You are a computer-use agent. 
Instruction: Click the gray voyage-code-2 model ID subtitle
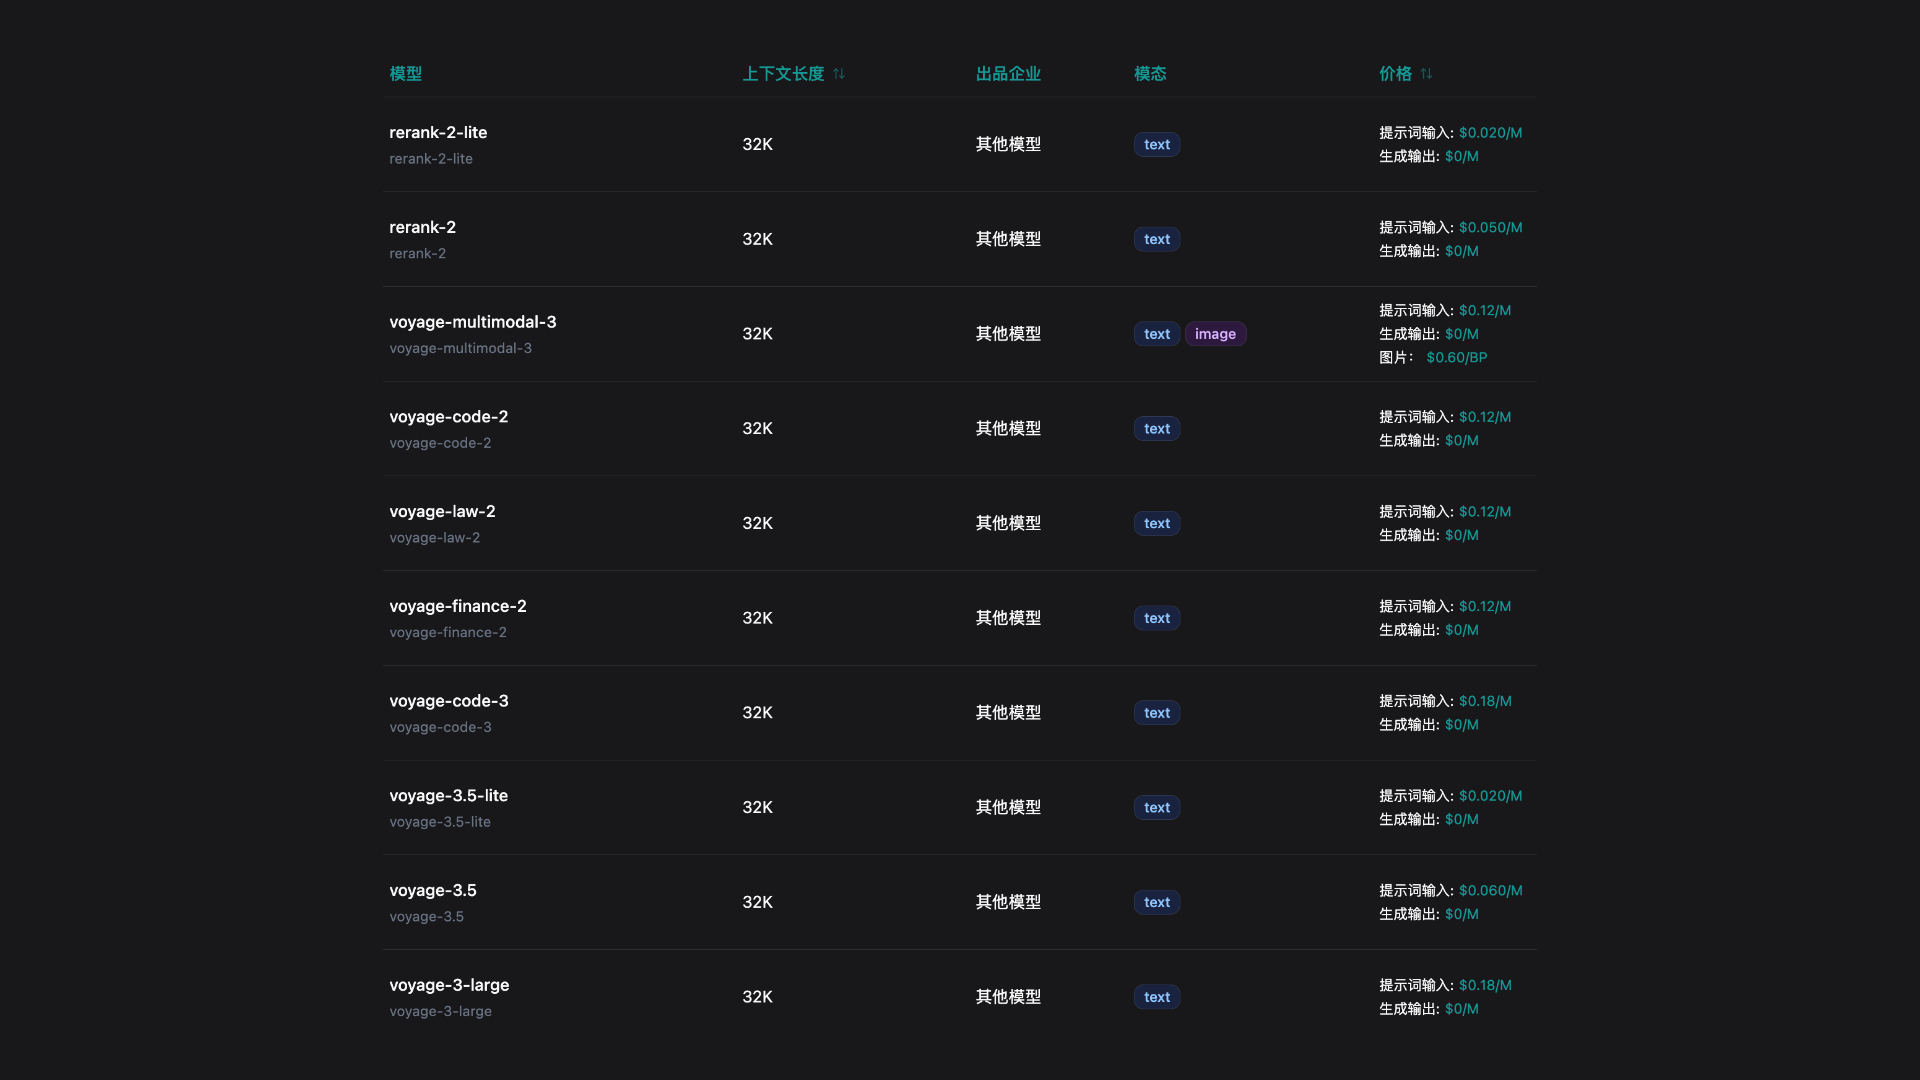click(440, 443)
